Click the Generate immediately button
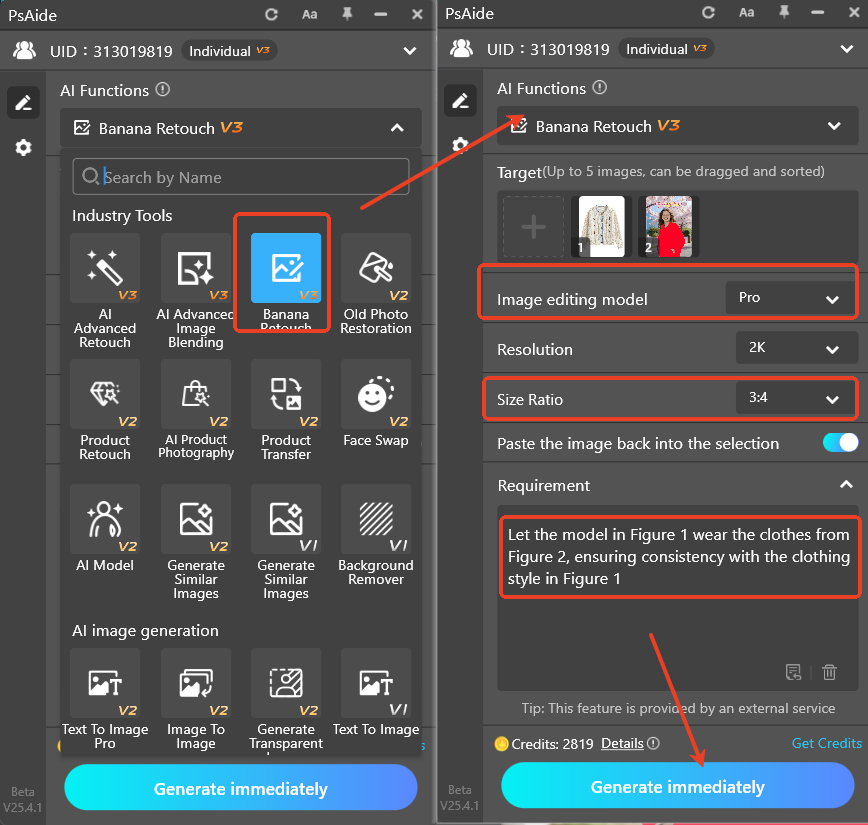The height and width of the screenshot is (825, 868). (678, 786)
